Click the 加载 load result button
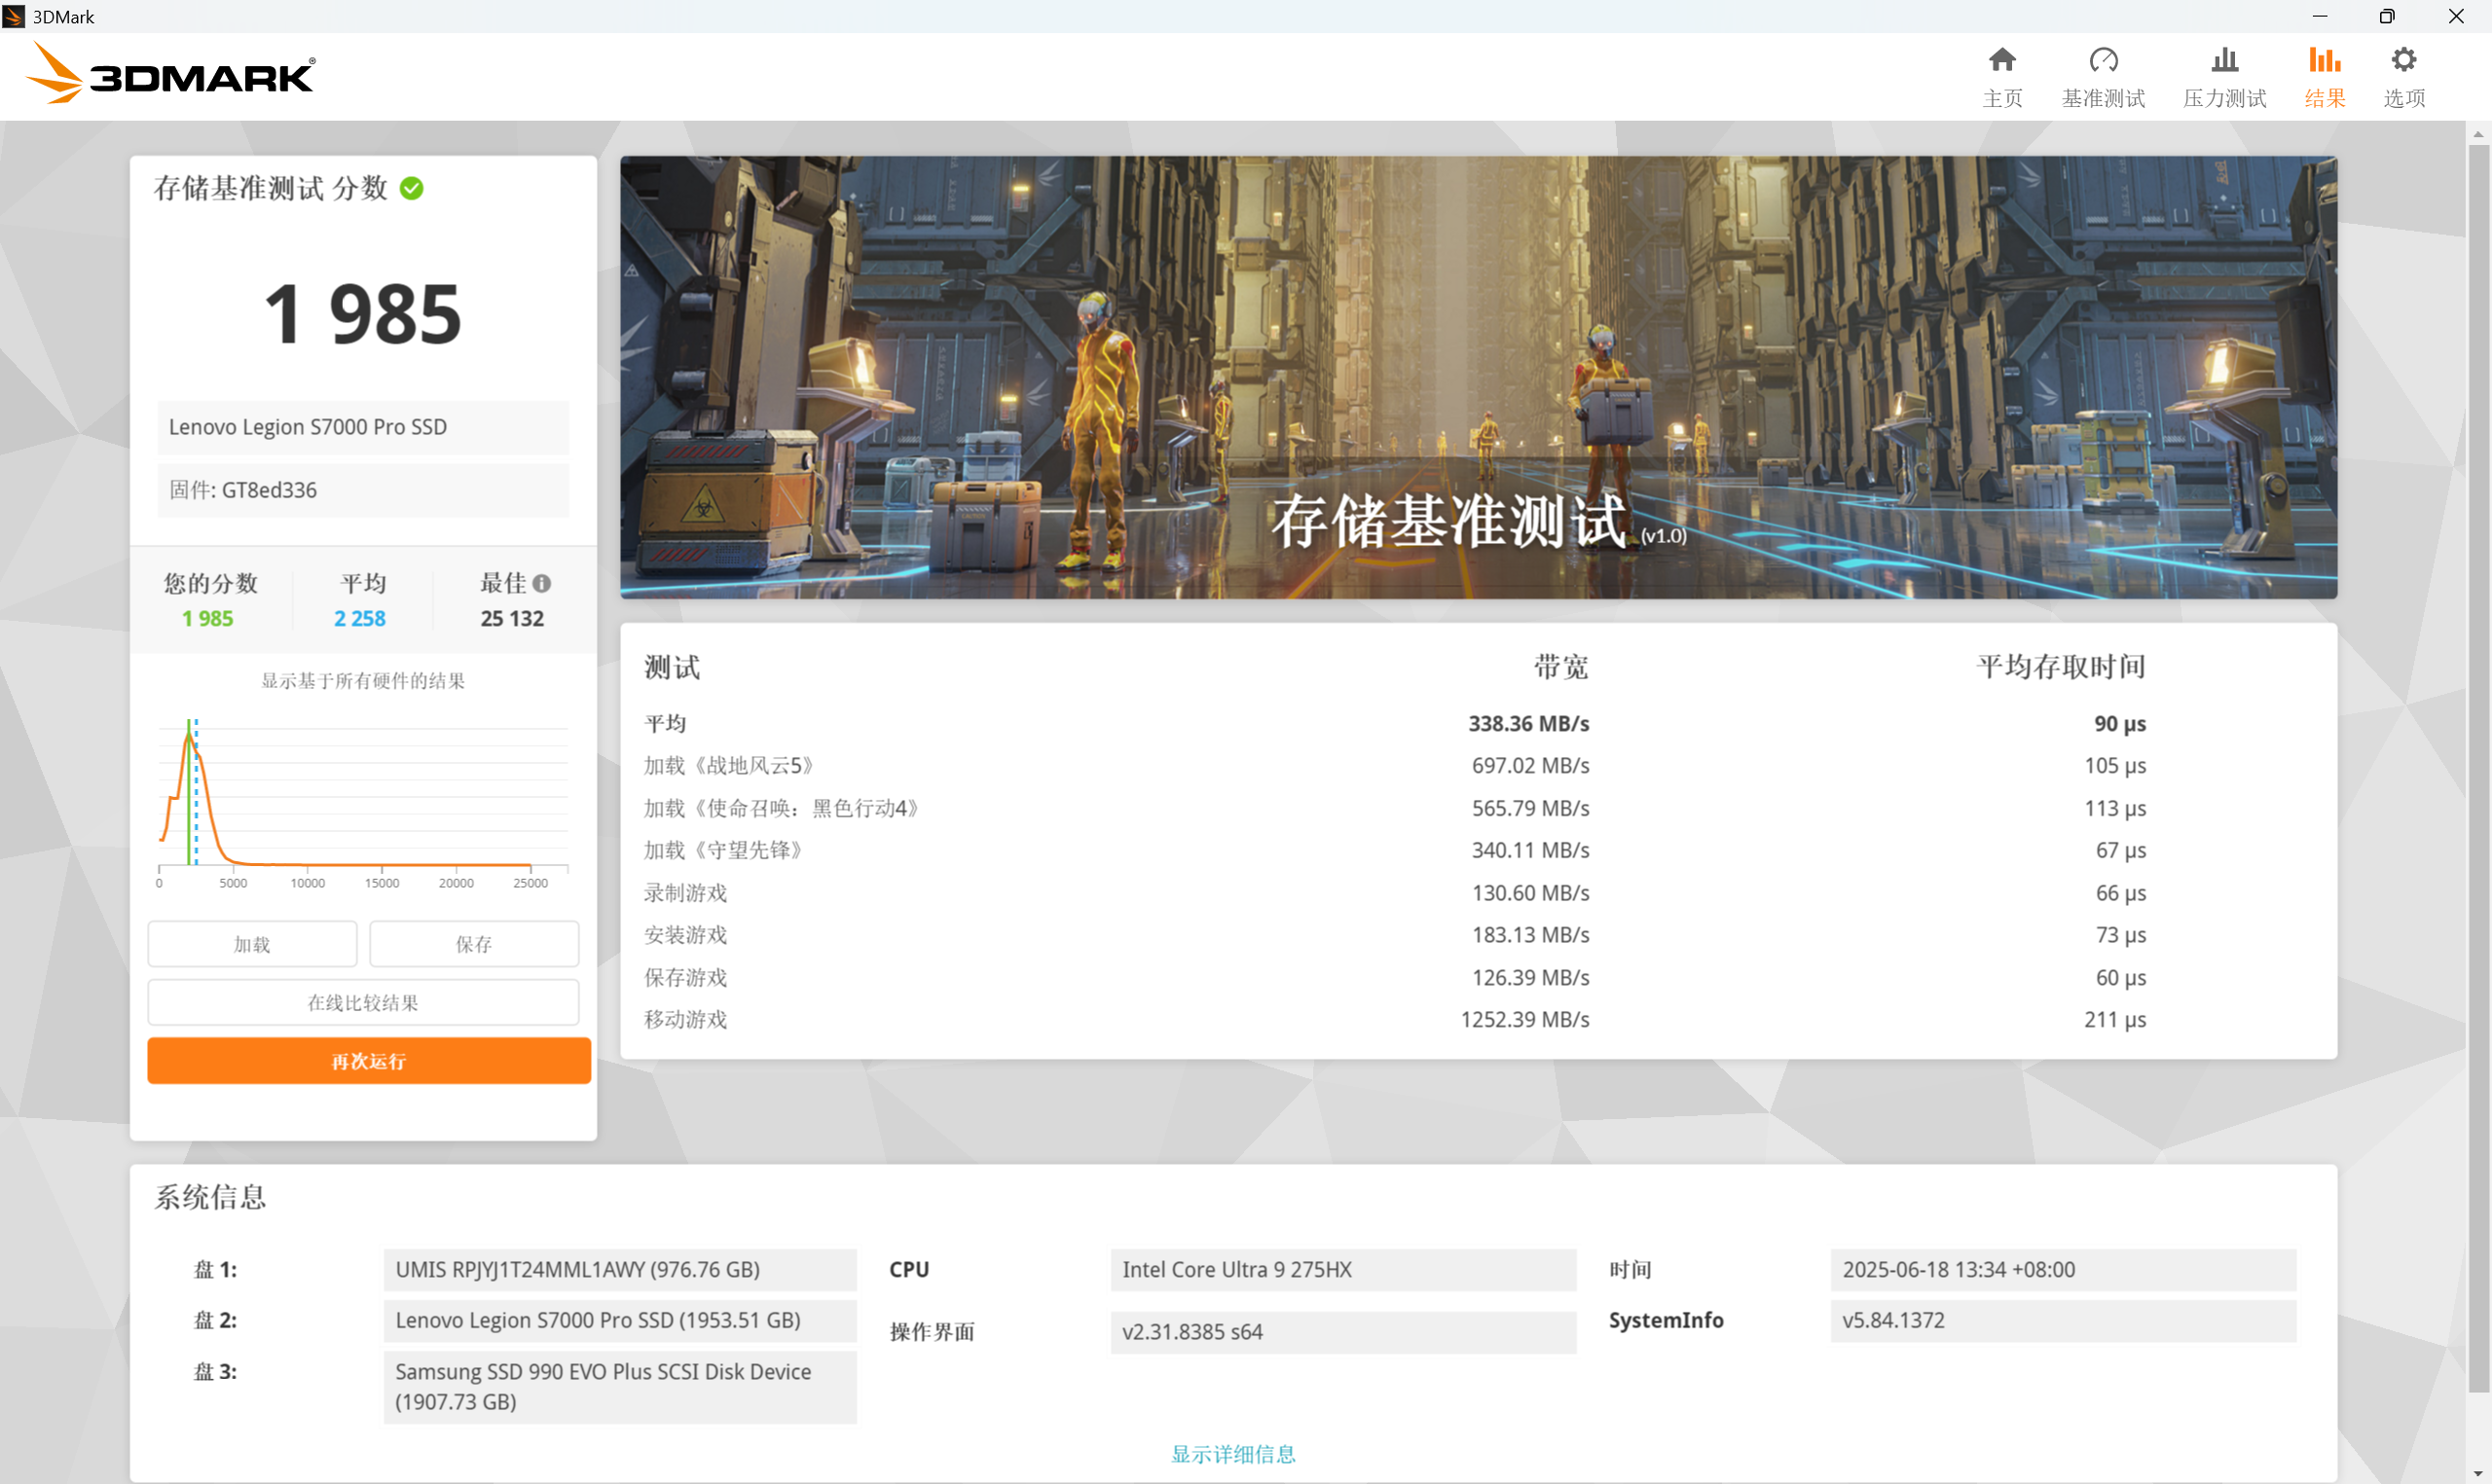Viewport: 2492px width, 1484px height. [x=252, y=944]
